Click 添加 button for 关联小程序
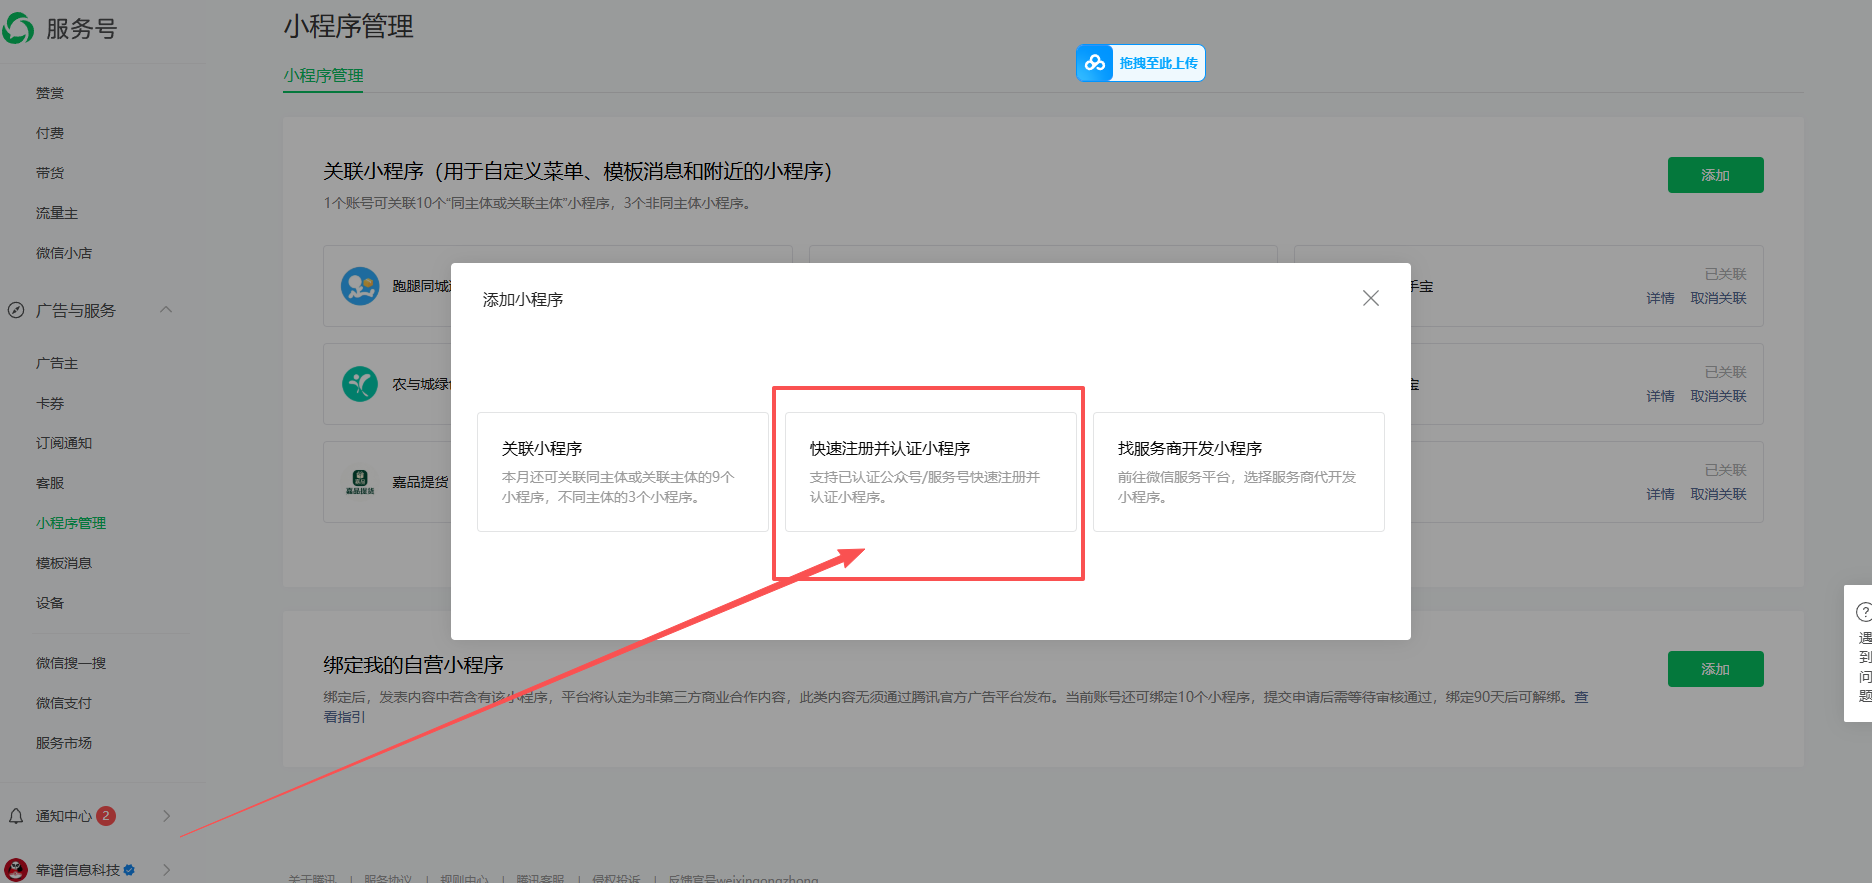The height and width of the screenshot is (883, 1872). pos(1715,175)
